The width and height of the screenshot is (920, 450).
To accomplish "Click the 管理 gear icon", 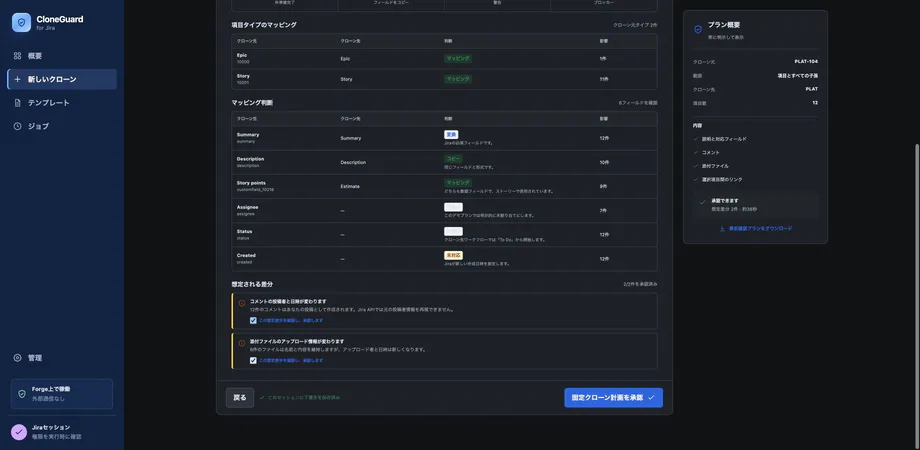I will [18, 358].
